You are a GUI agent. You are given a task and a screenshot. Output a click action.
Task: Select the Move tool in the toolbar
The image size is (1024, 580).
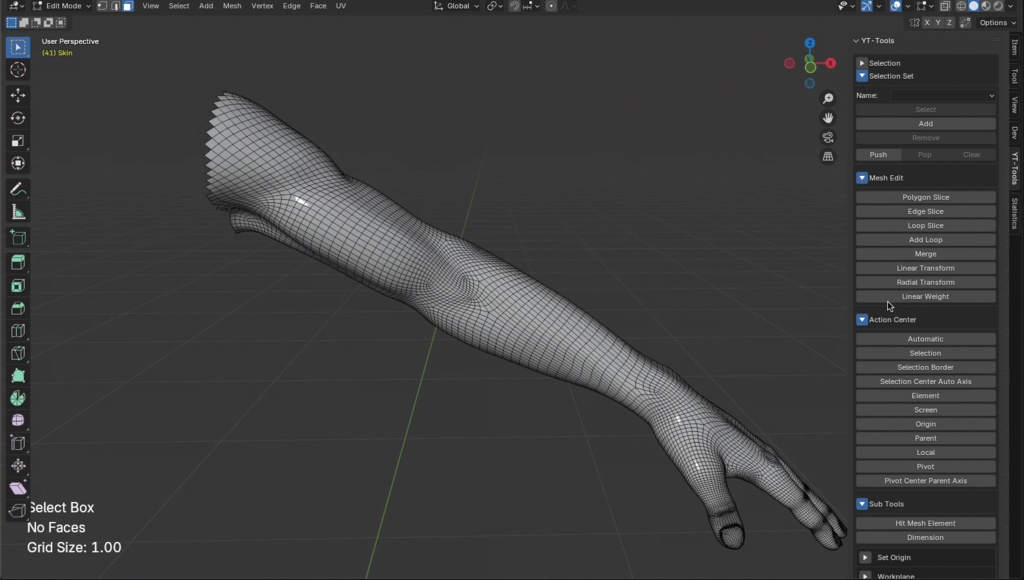click(x=17, y=93)
